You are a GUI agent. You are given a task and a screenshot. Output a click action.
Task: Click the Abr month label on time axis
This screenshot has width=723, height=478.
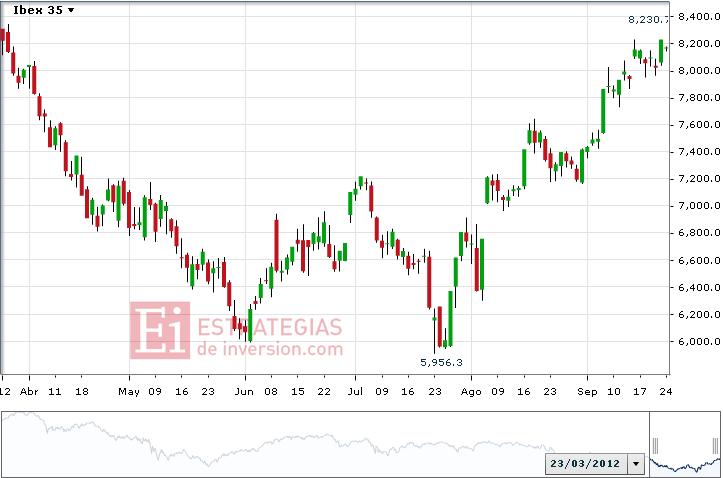coord(29,391)
